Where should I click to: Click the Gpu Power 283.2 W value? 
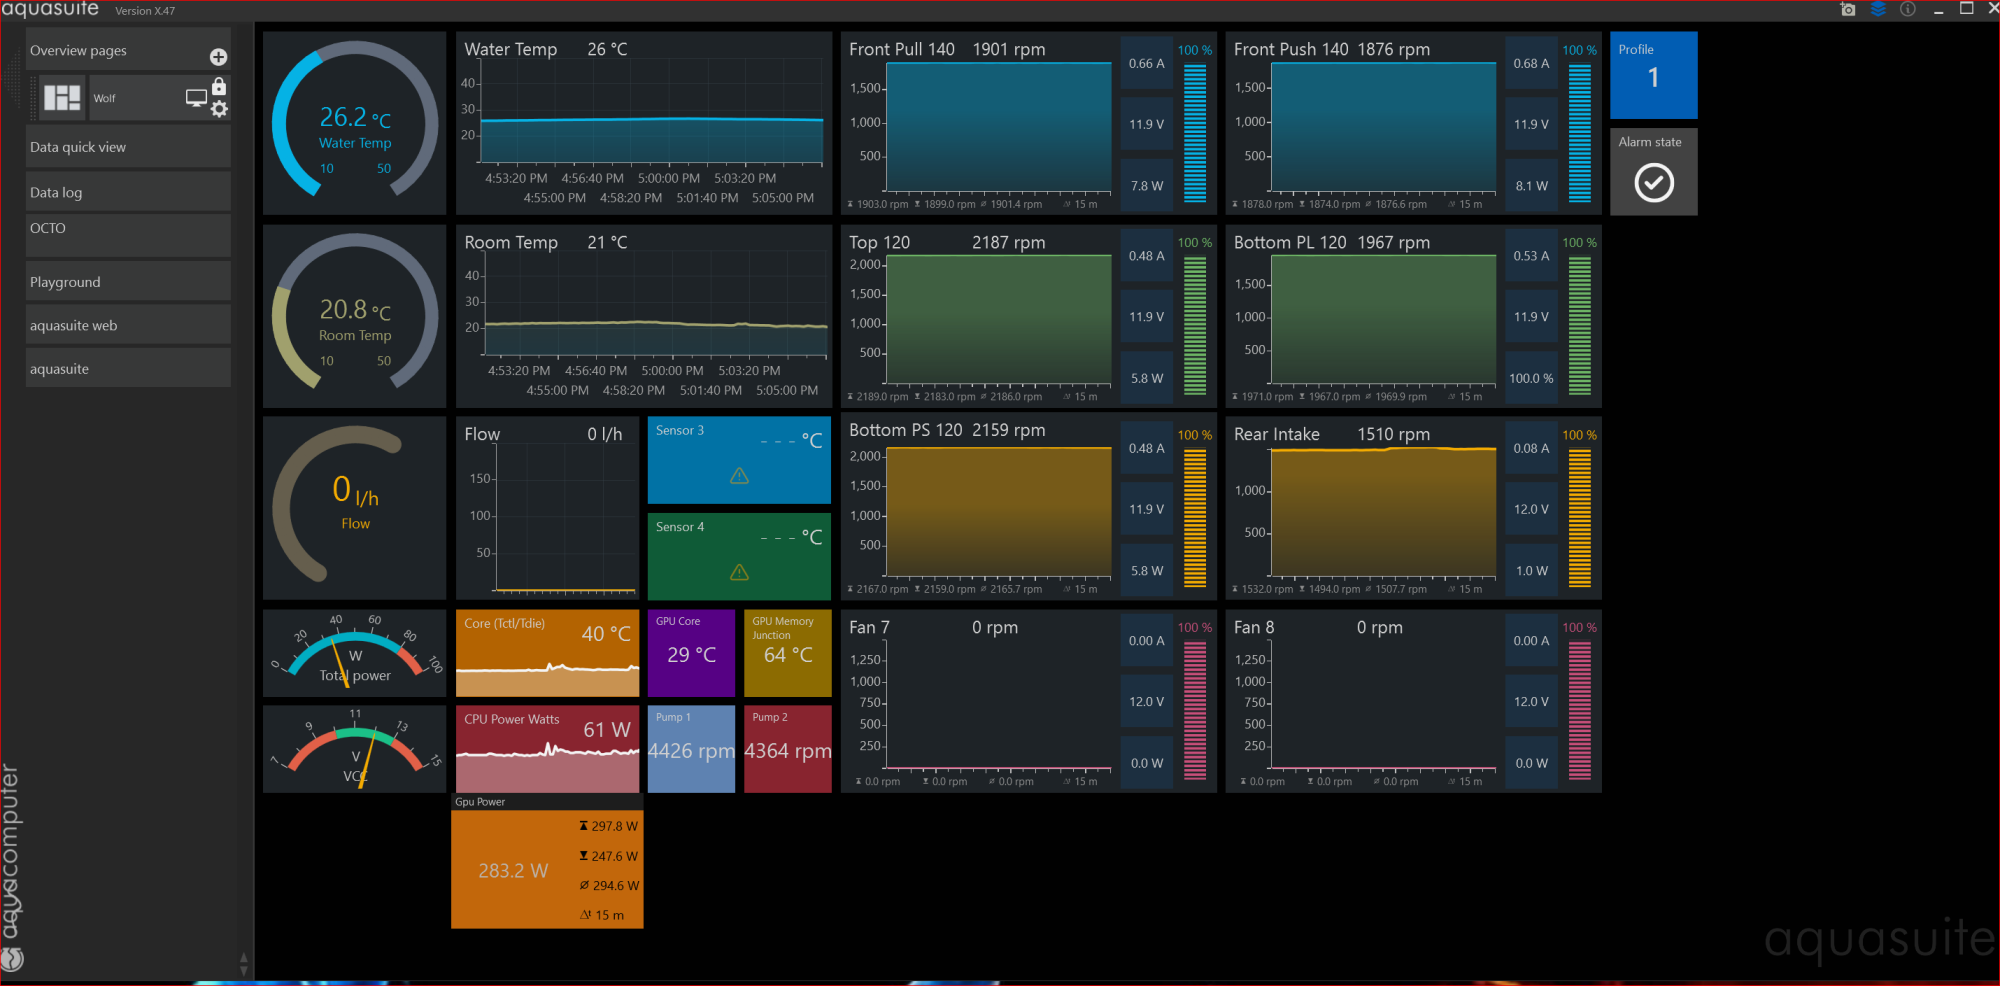[513, 871]
